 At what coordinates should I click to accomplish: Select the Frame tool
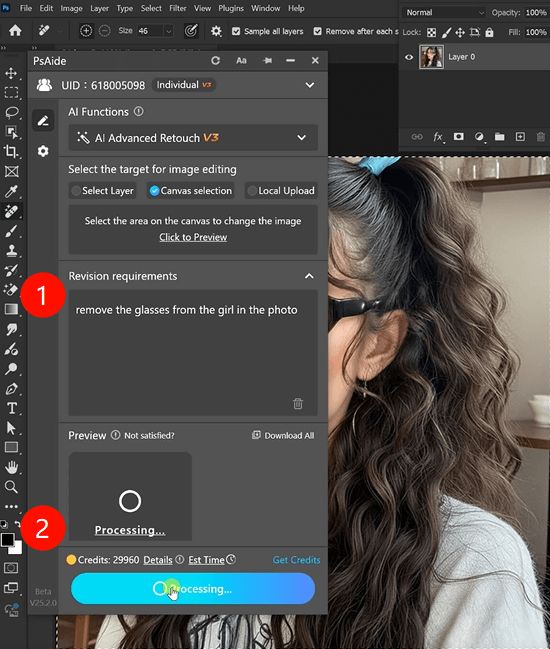[x=11, y=171]
